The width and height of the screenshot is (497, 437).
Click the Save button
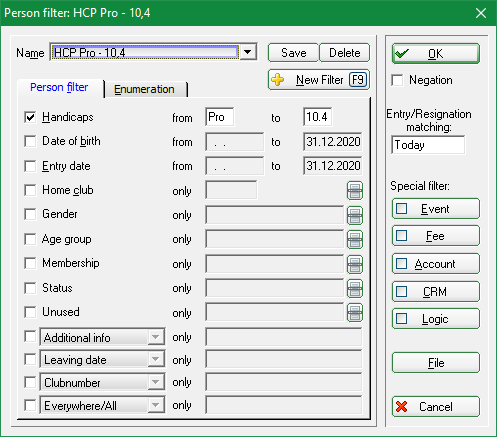[x=293, y=53]
